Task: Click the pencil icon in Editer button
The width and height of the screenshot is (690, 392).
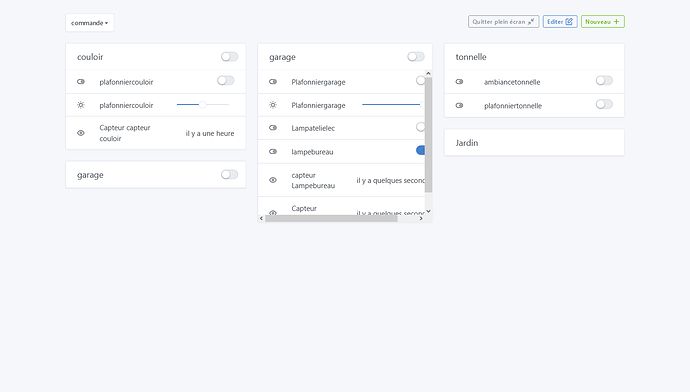Action: (569, 22)
